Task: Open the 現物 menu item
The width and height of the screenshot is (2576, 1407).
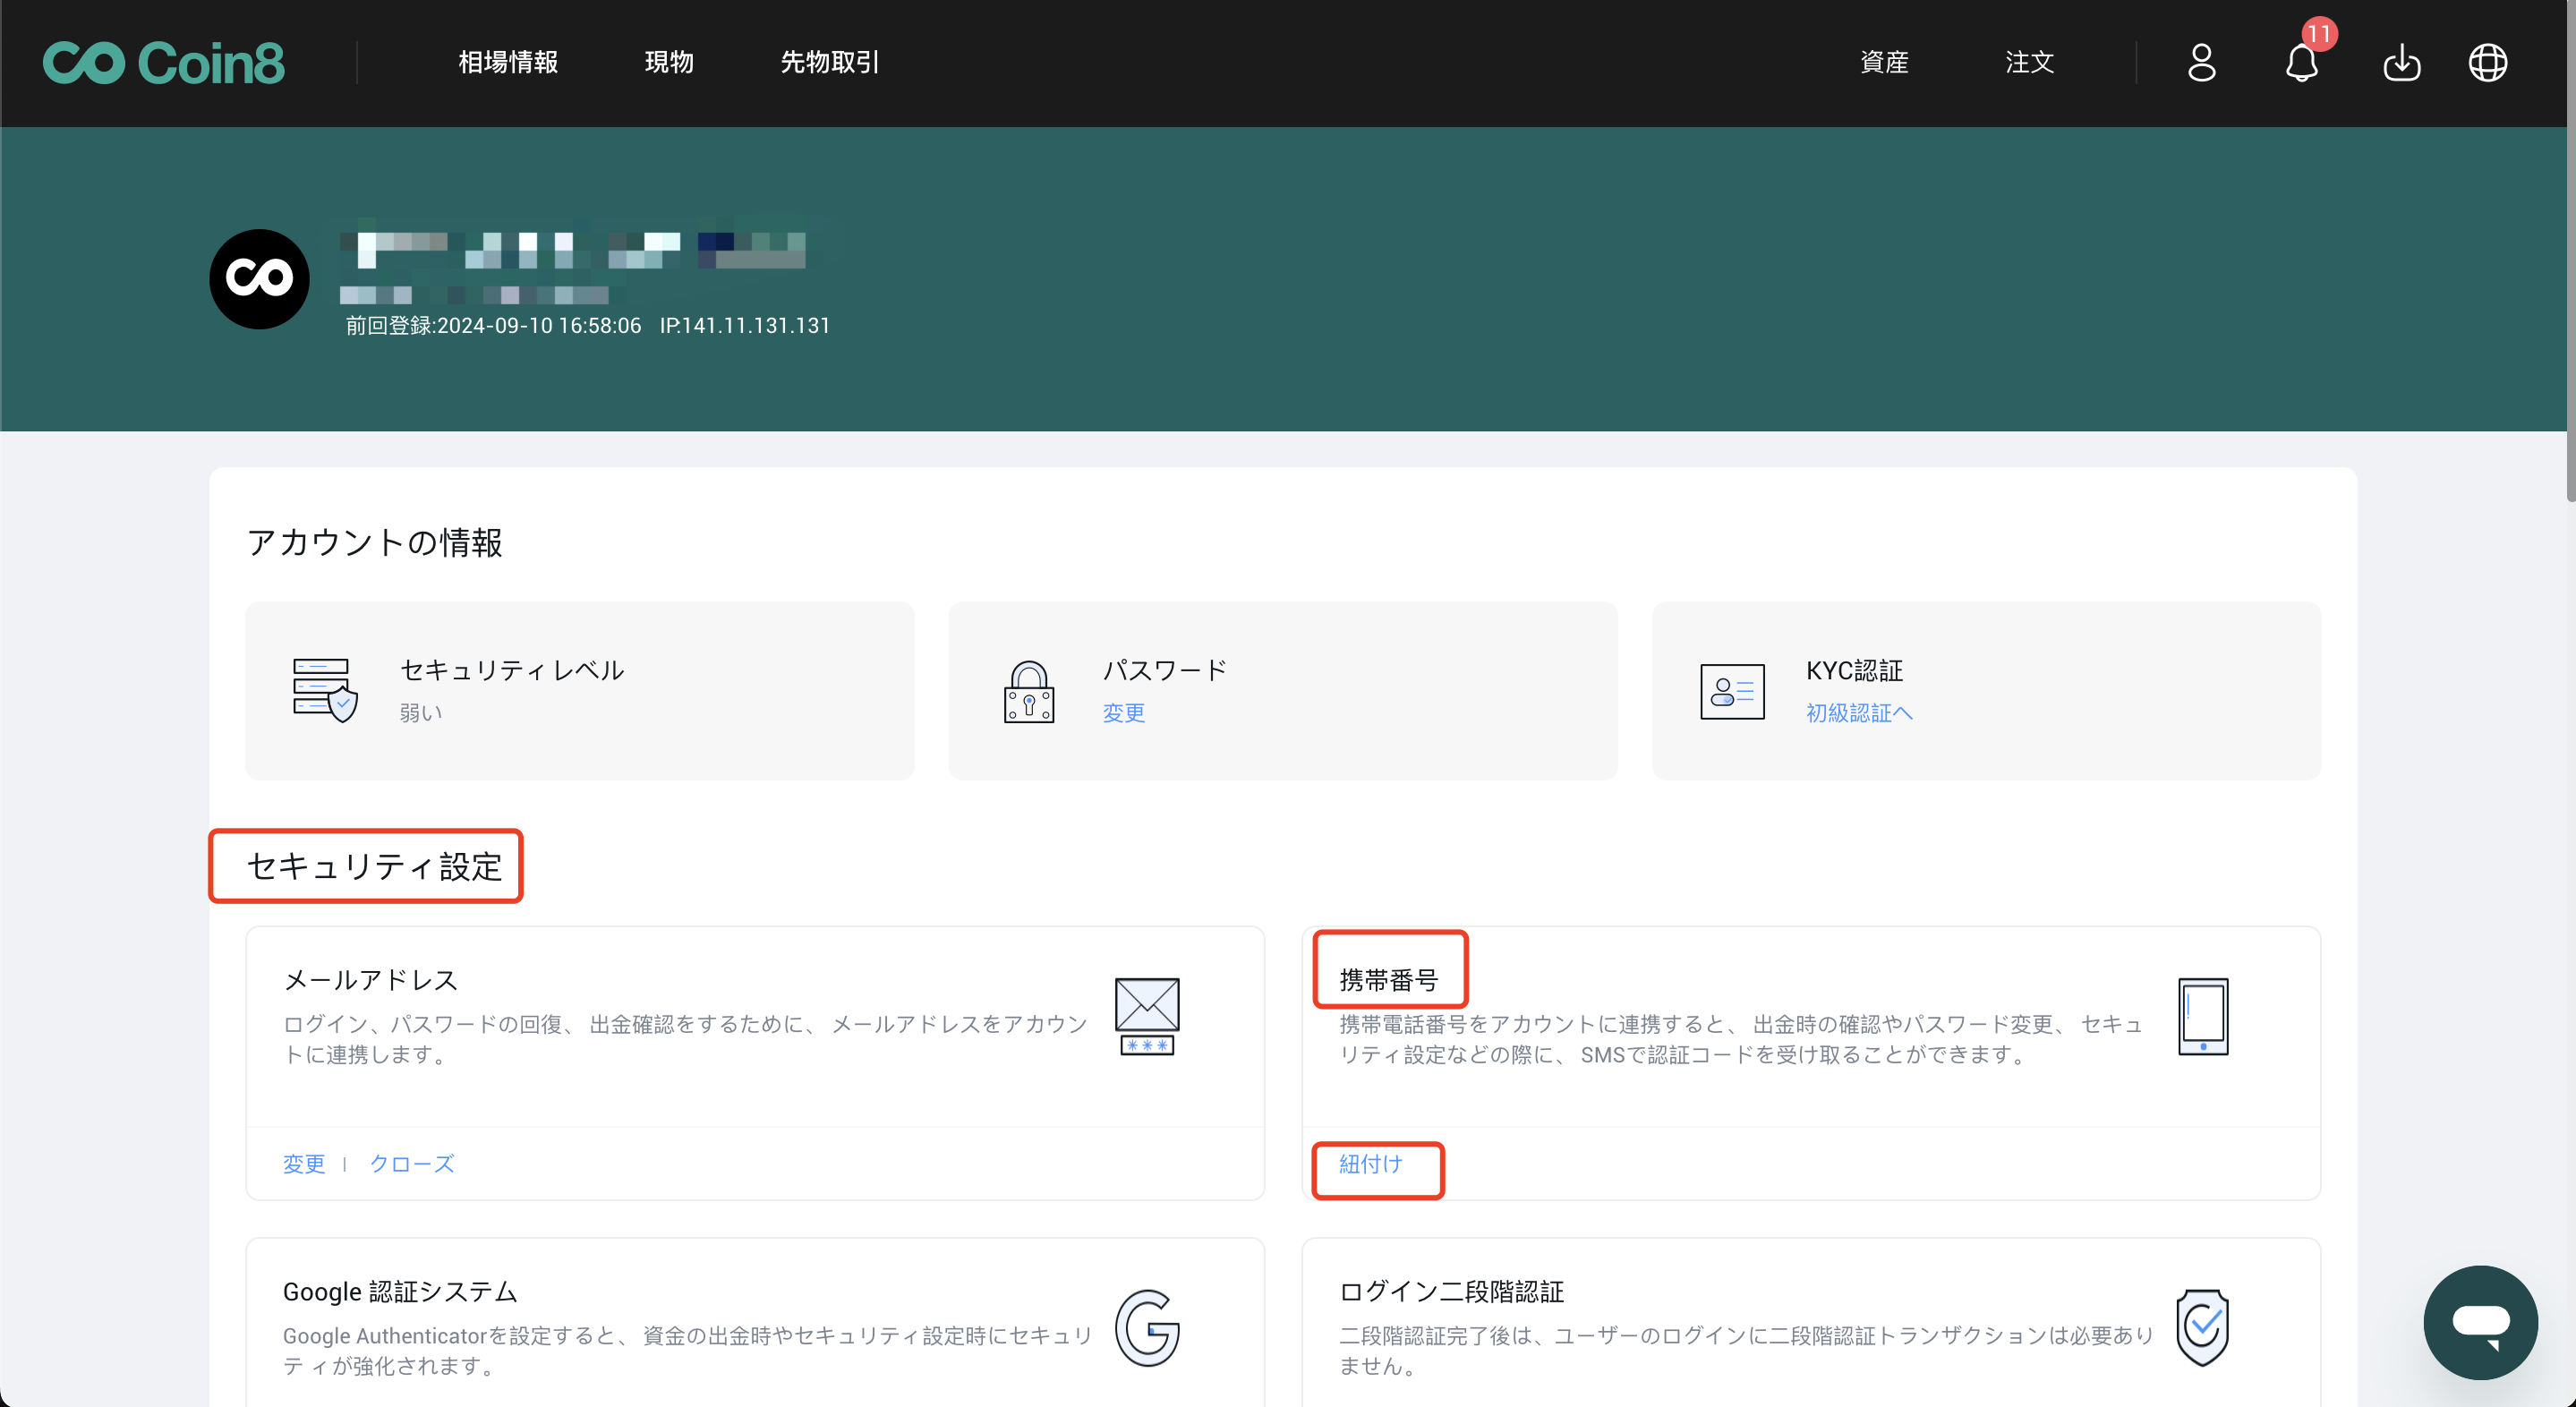Action: tap(669, 63)
